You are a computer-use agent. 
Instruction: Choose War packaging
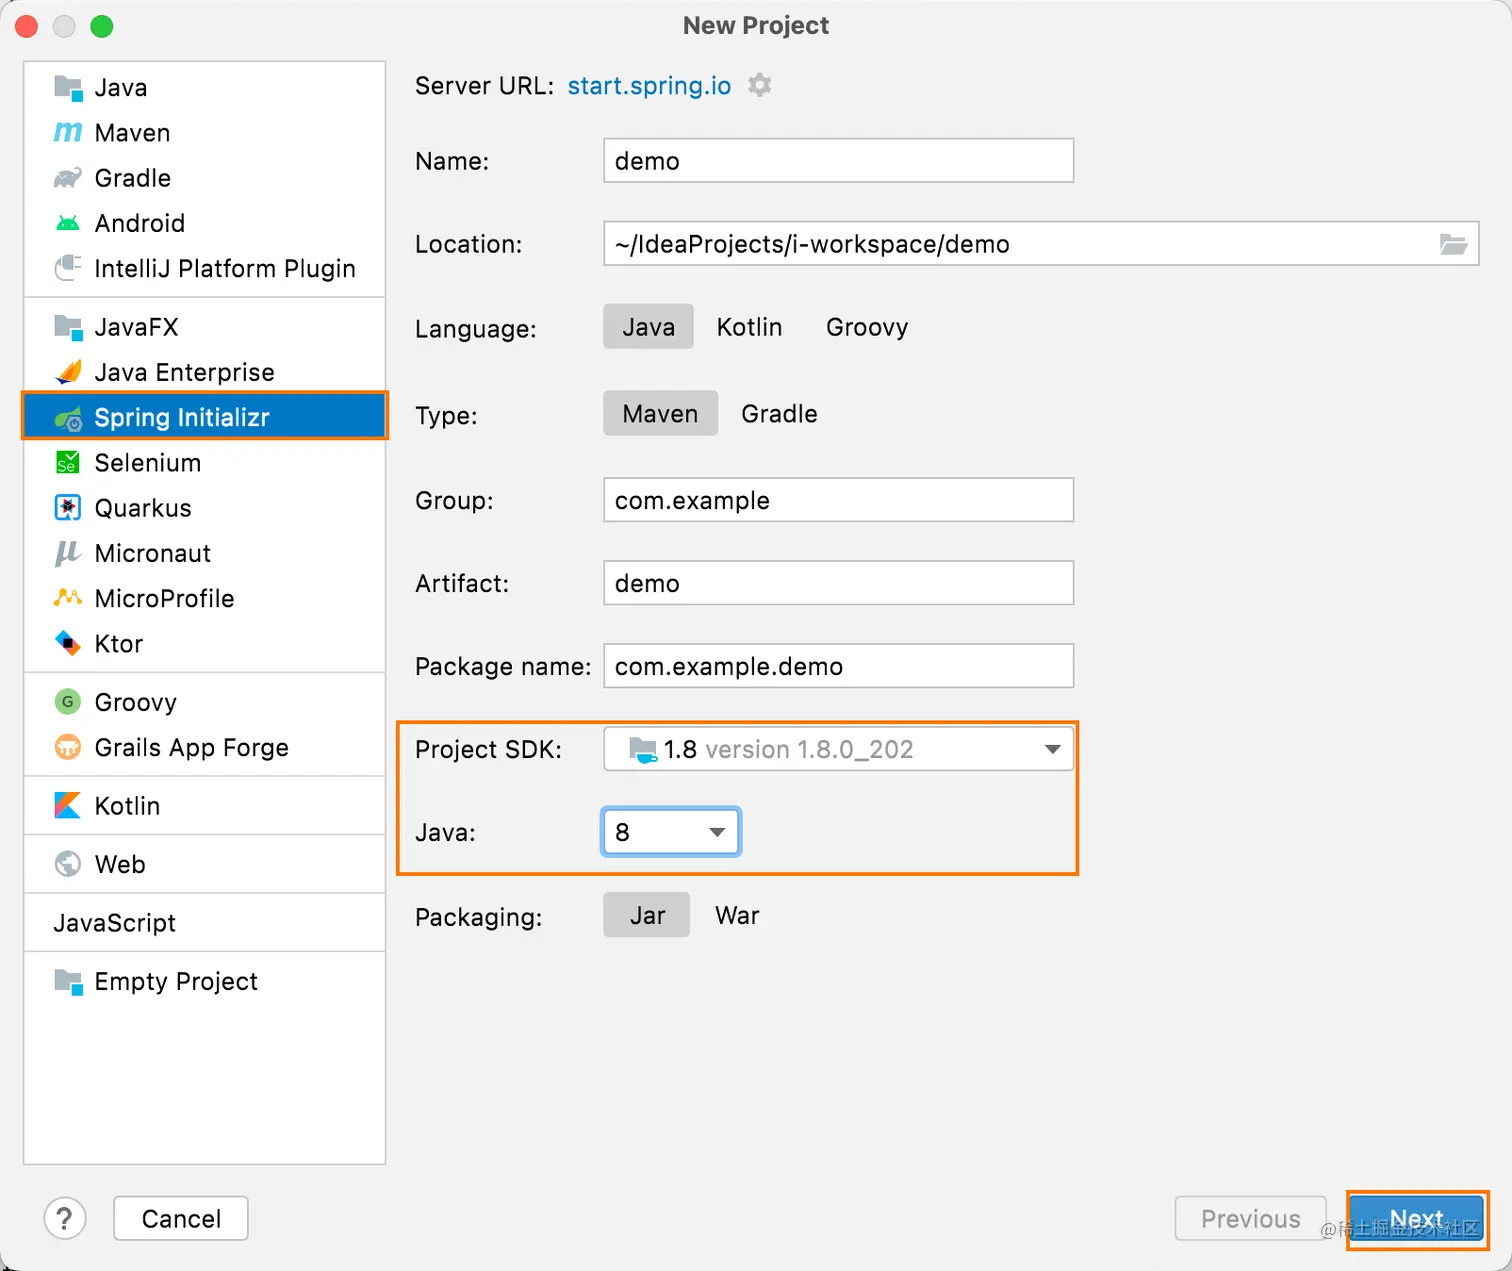click(x=737, y=915)
